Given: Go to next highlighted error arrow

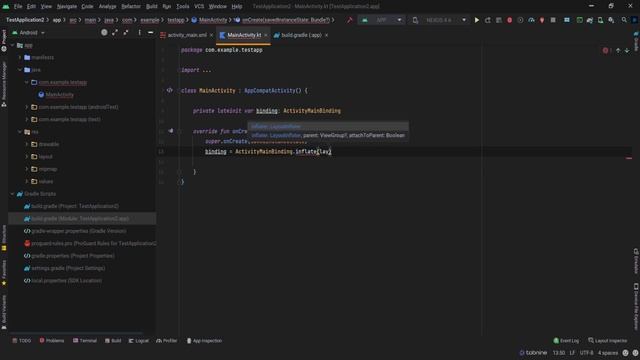Looking at the screenshot, I should coord(627,50).
